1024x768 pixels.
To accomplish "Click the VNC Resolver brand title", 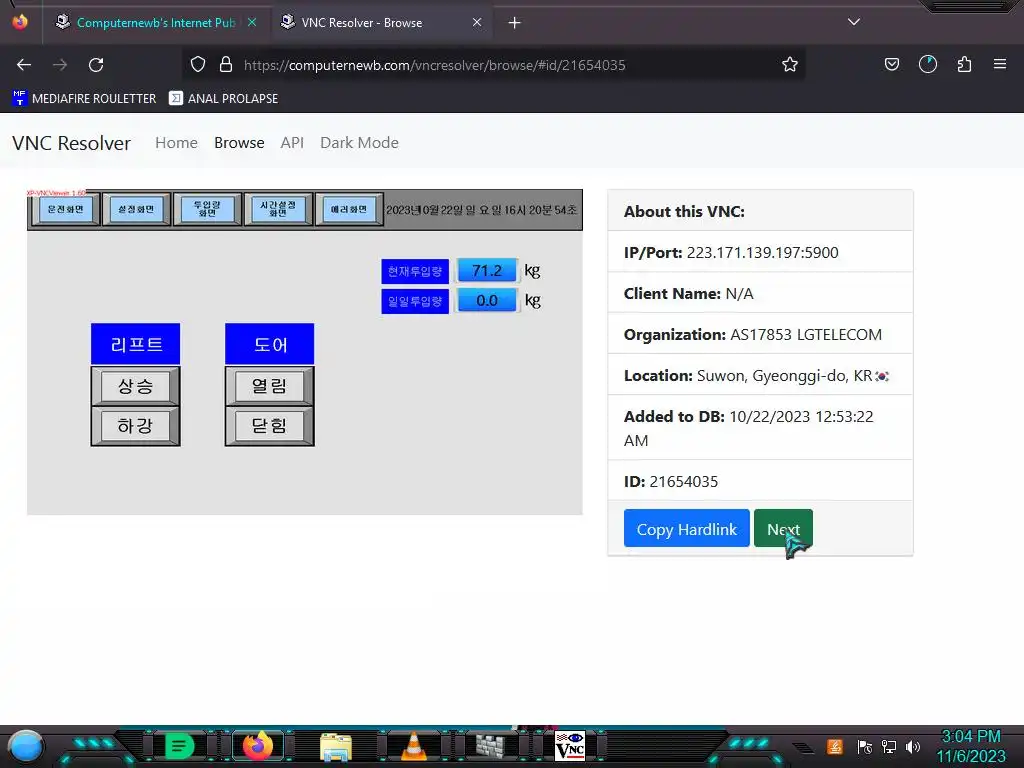I will coord(71,143).
